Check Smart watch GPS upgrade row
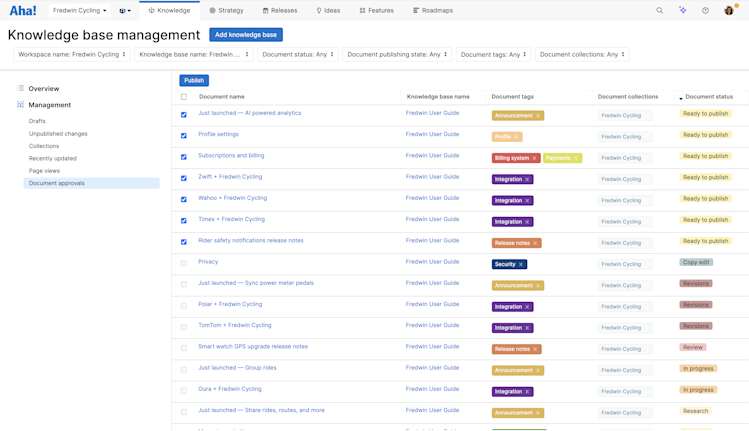749x431 pixels. click(184, 348)
